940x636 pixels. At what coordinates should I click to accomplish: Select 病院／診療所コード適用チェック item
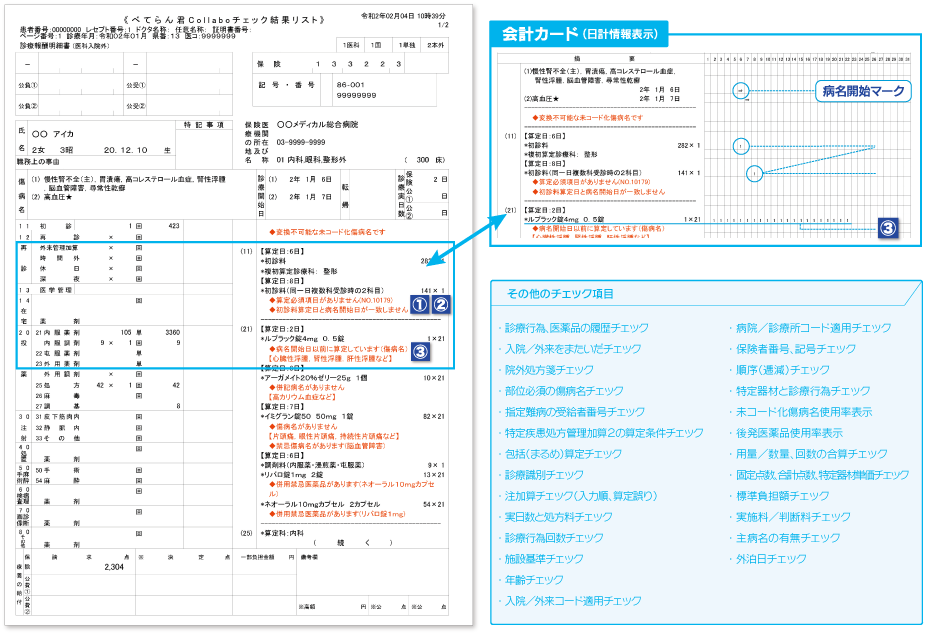point(813,328)
